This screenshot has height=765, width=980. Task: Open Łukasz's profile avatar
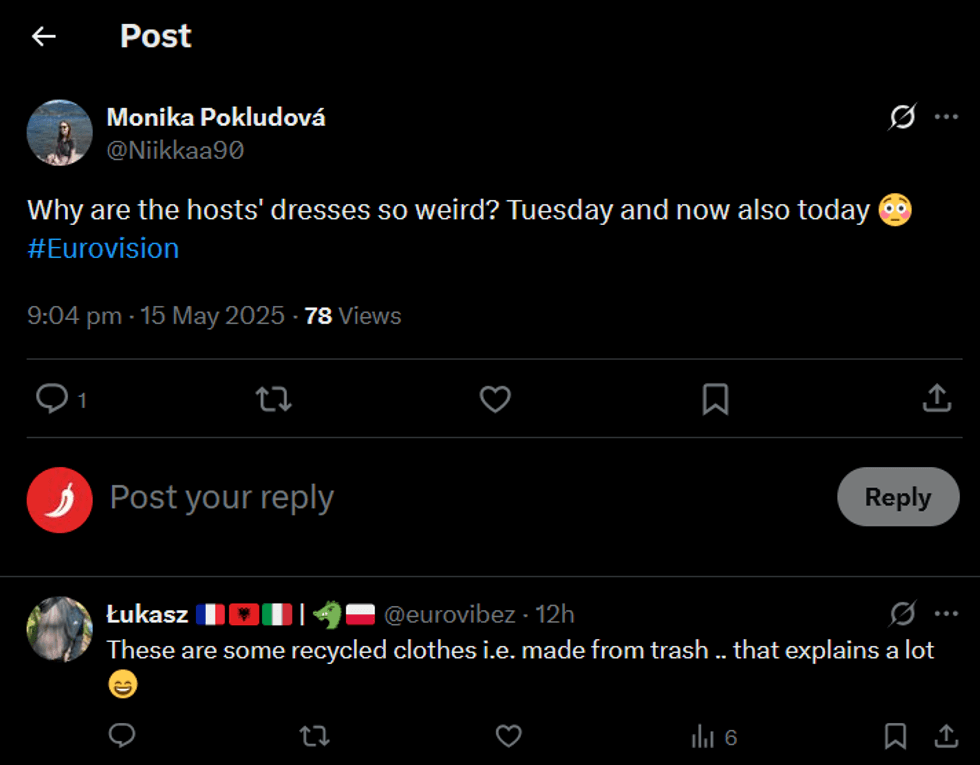pos(60,629)
